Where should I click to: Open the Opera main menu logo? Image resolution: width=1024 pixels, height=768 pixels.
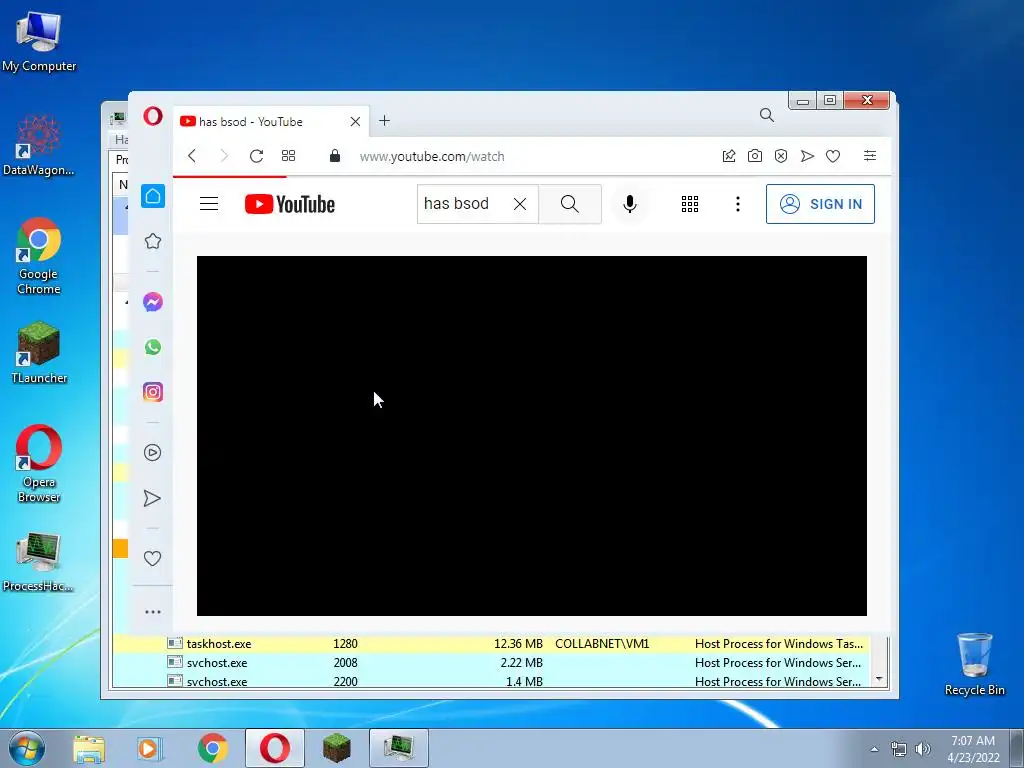[x=153, y=116]
